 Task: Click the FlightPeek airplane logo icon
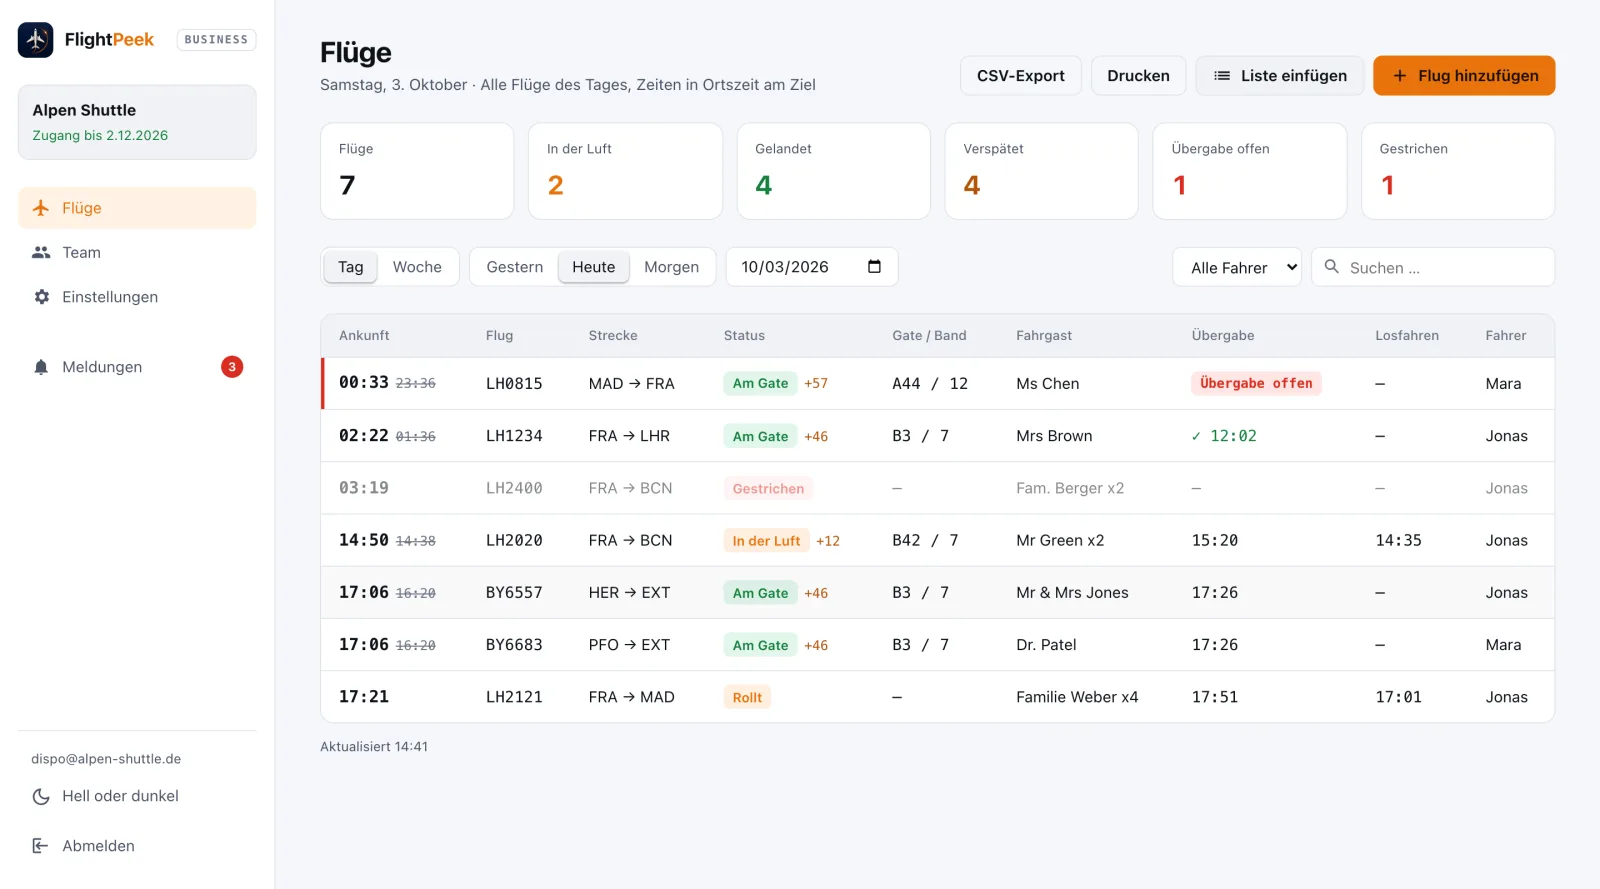pyautogui.click(x=35, y=40)
